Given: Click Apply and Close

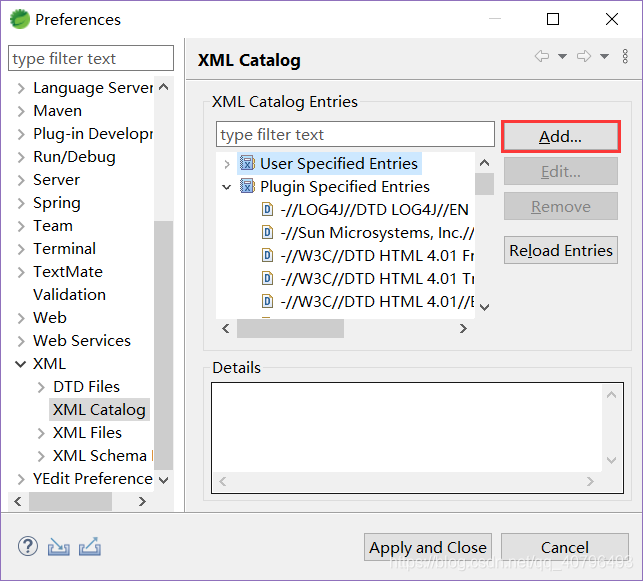Looking at the screenshot, I should pos(428,547).
